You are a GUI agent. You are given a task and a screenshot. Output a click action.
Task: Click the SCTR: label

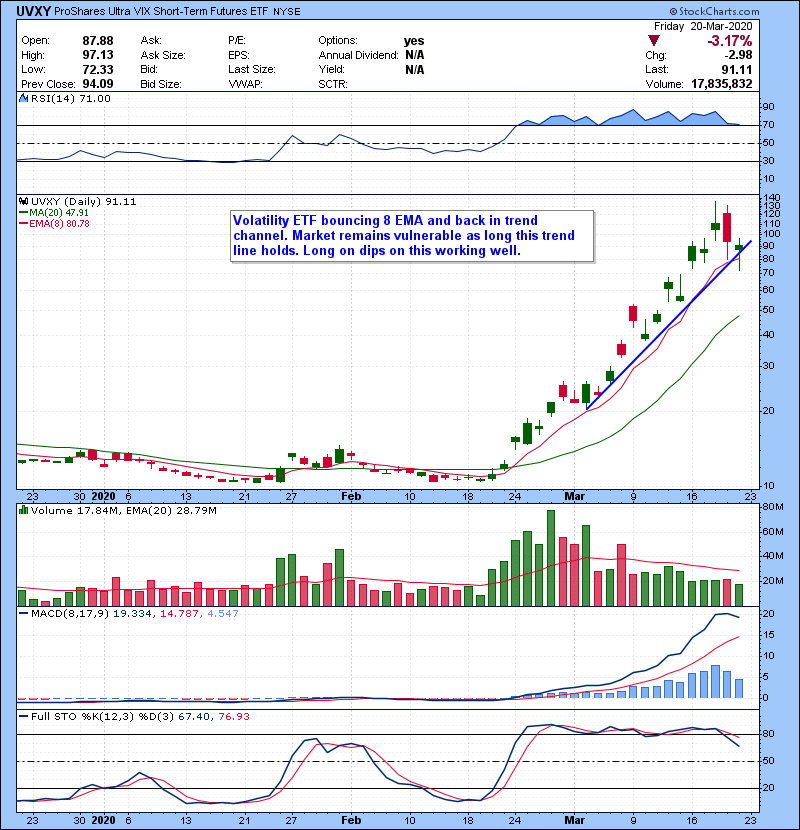pos(333,84)
